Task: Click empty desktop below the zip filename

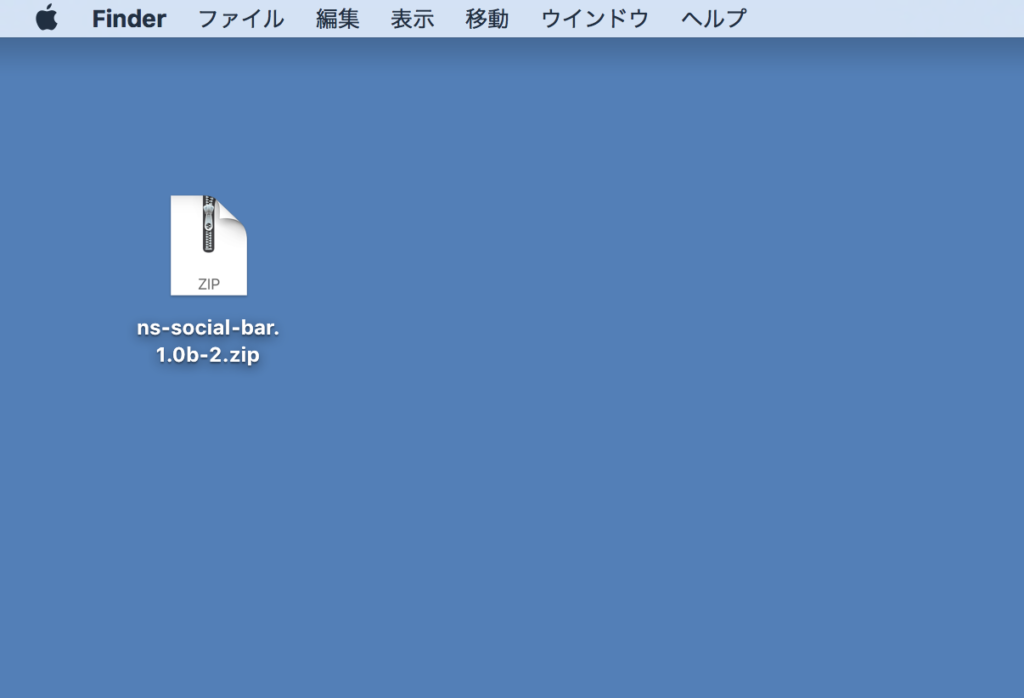Action: click(208, 480)
